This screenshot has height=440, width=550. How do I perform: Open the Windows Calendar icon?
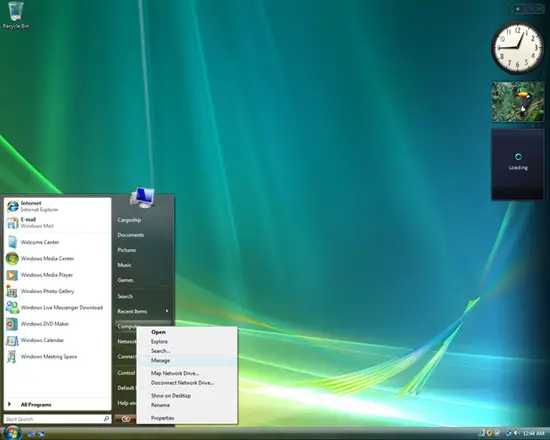coord(12,340)
